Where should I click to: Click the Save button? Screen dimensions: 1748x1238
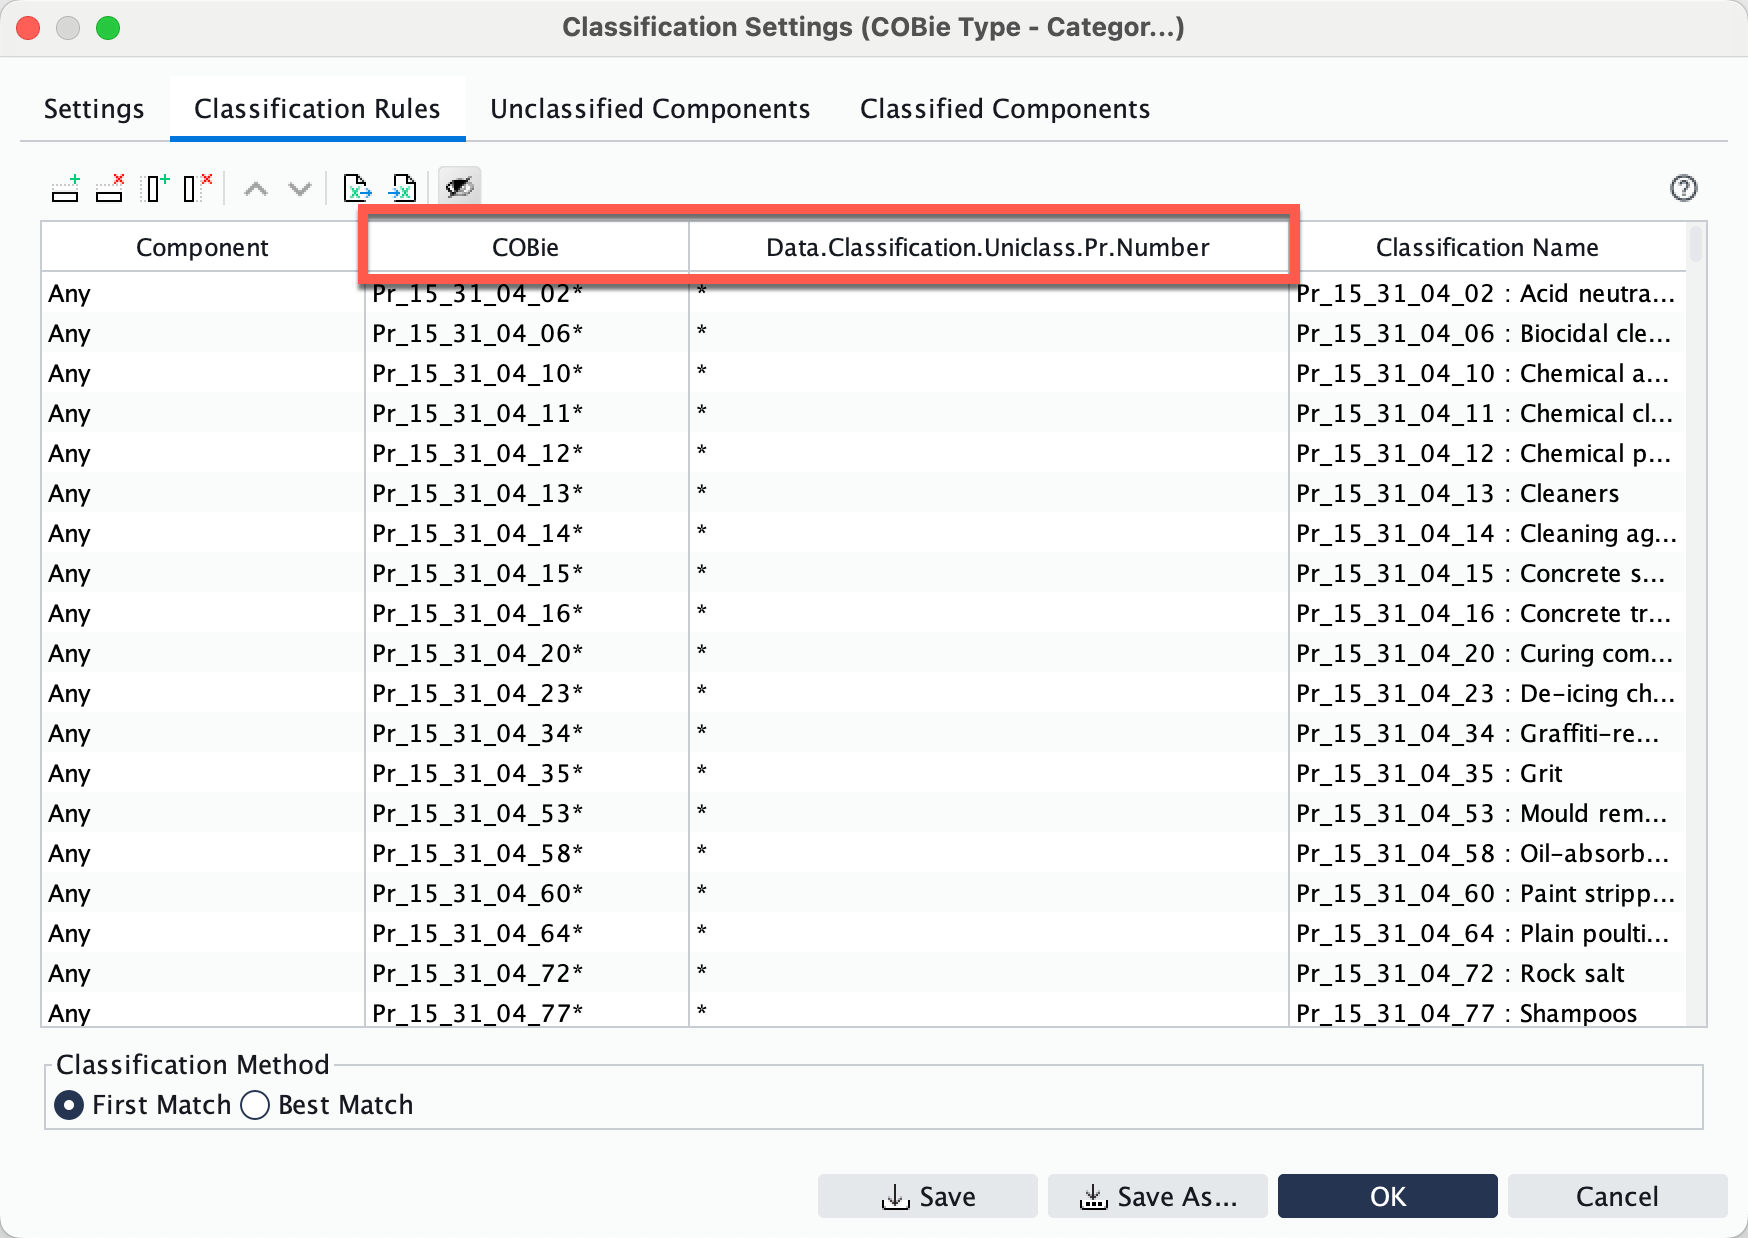click(928, 1196)
